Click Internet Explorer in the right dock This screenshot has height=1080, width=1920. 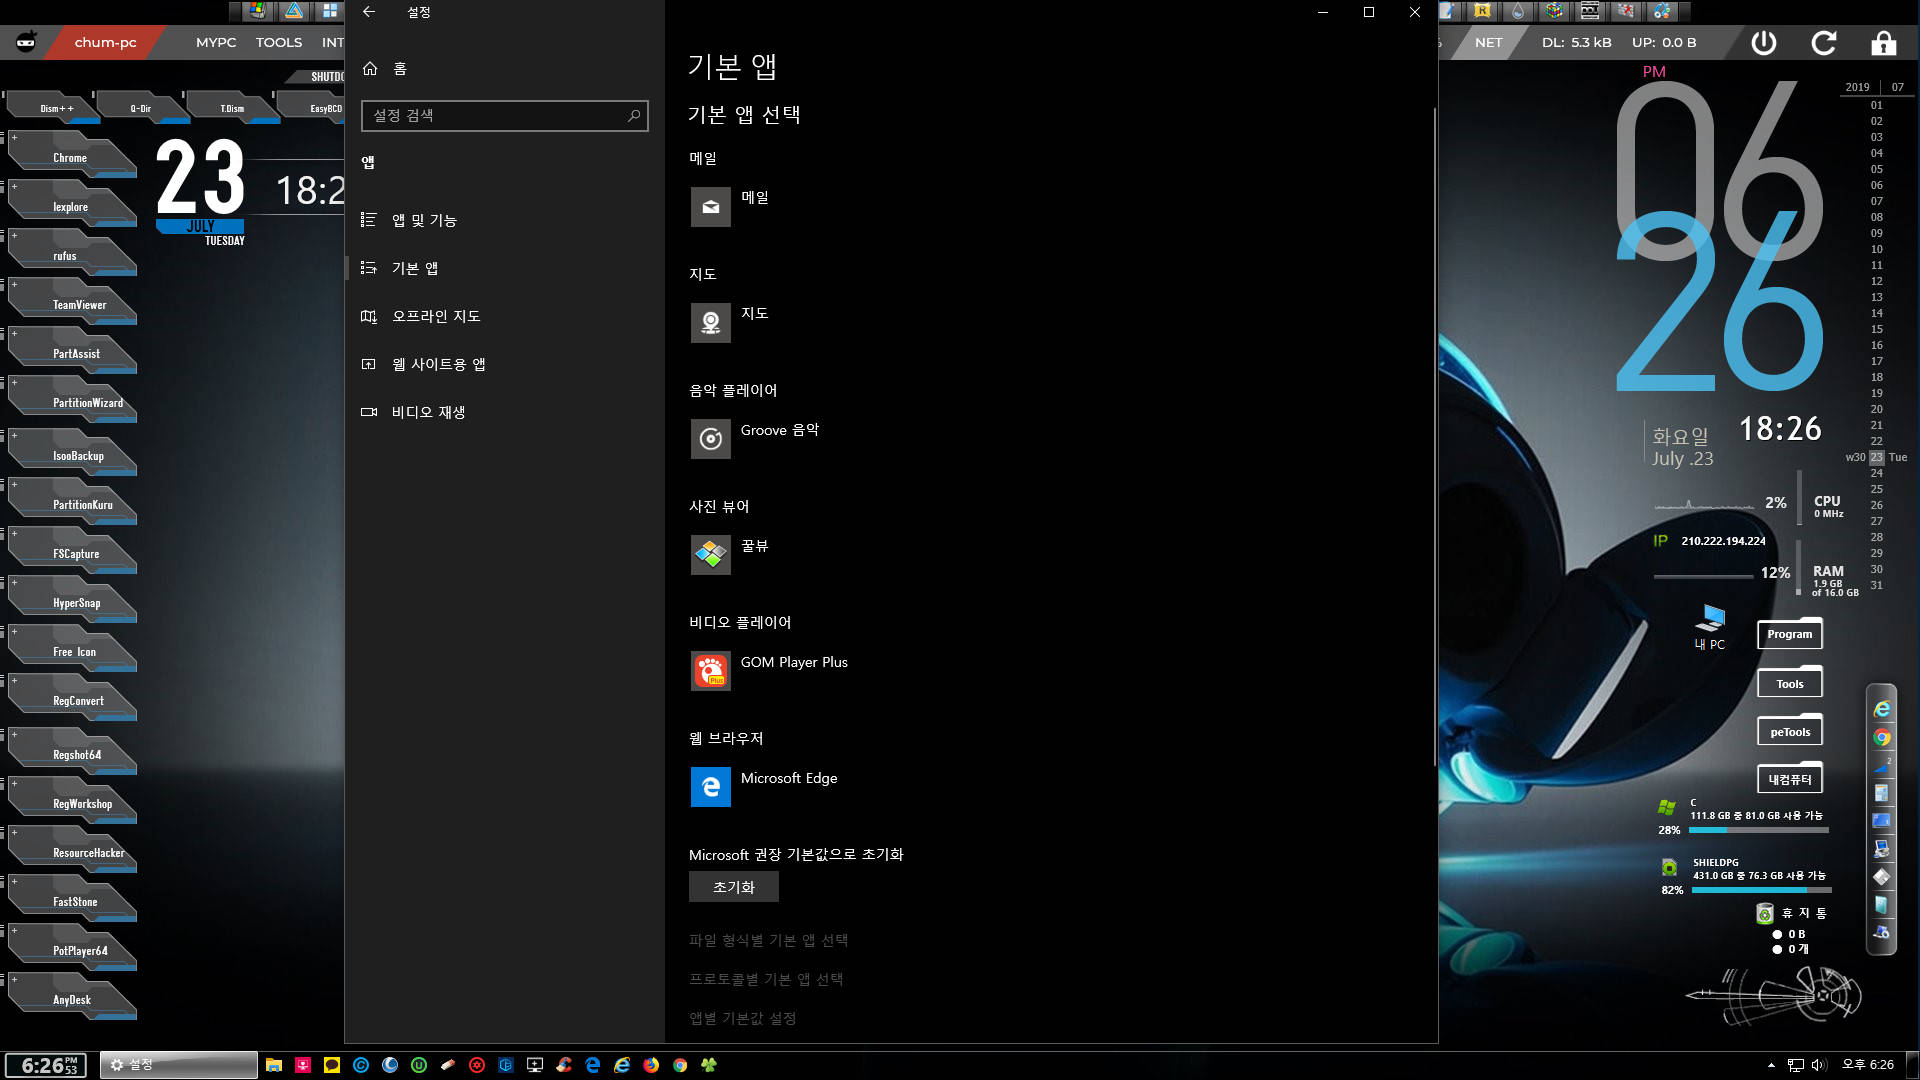(1882, 709)
